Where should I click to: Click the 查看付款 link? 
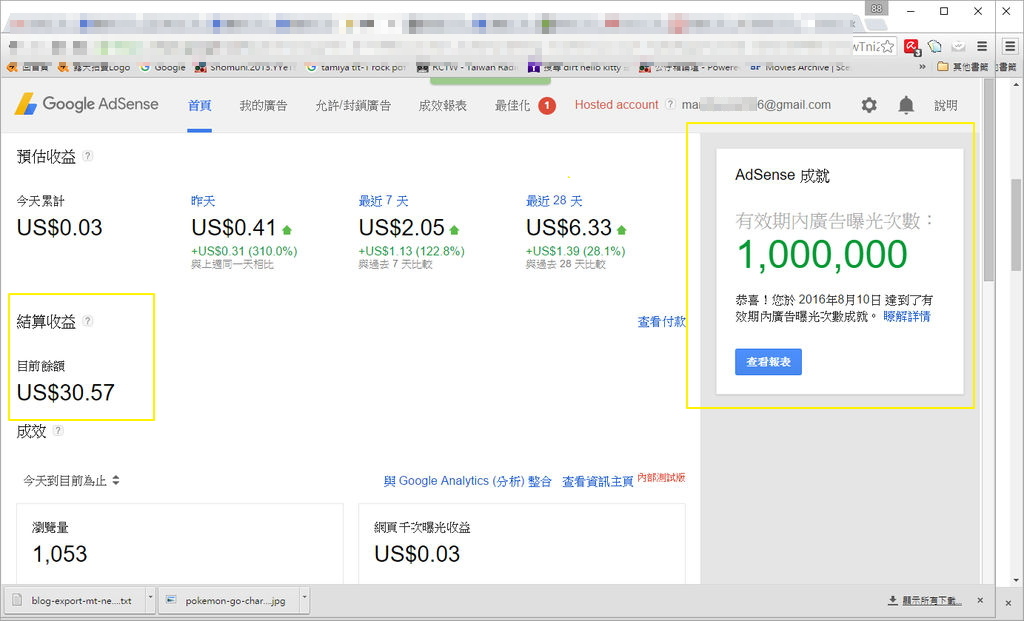[661, 321]
